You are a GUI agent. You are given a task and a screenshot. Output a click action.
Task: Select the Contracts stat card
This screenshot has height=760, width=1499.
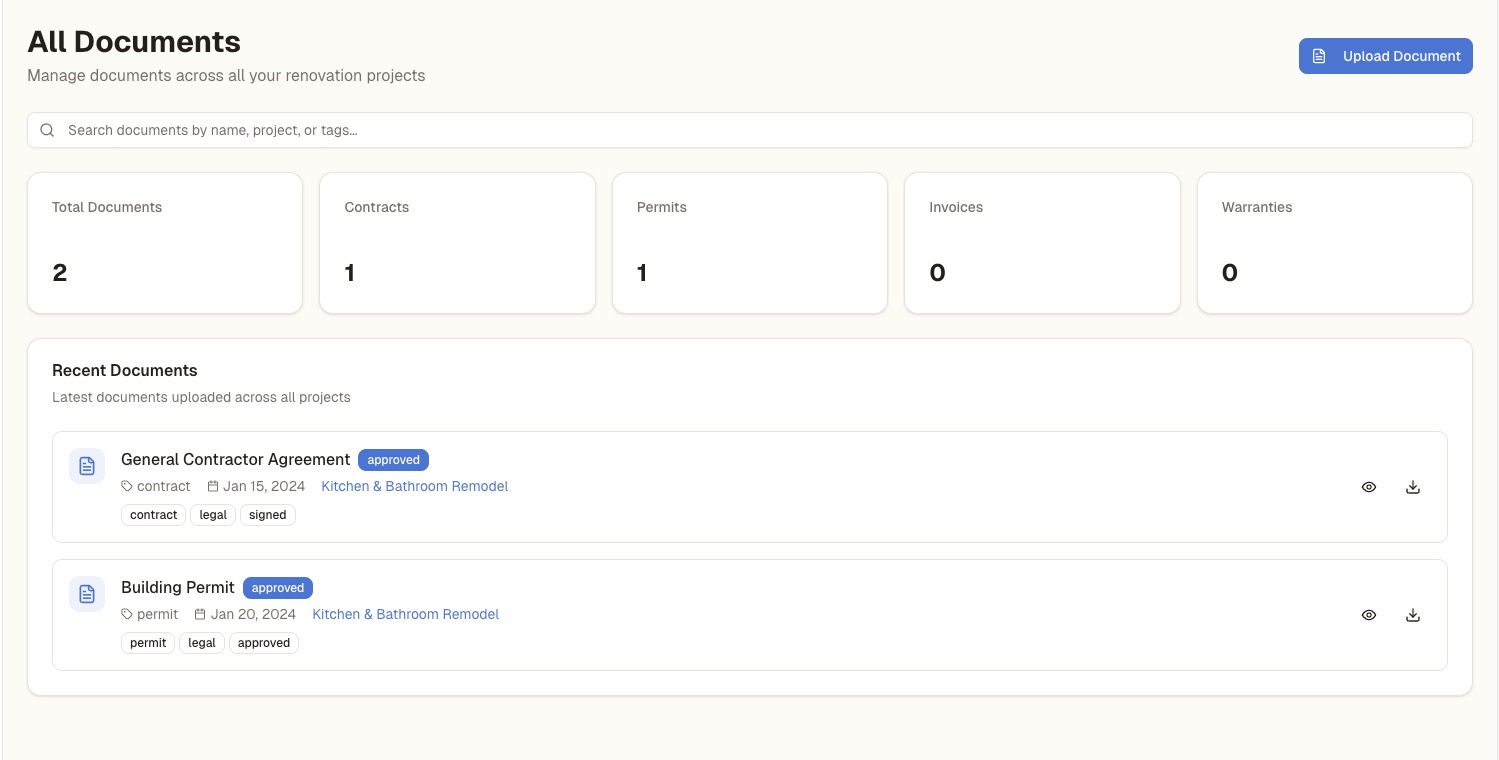click(457, 242)
